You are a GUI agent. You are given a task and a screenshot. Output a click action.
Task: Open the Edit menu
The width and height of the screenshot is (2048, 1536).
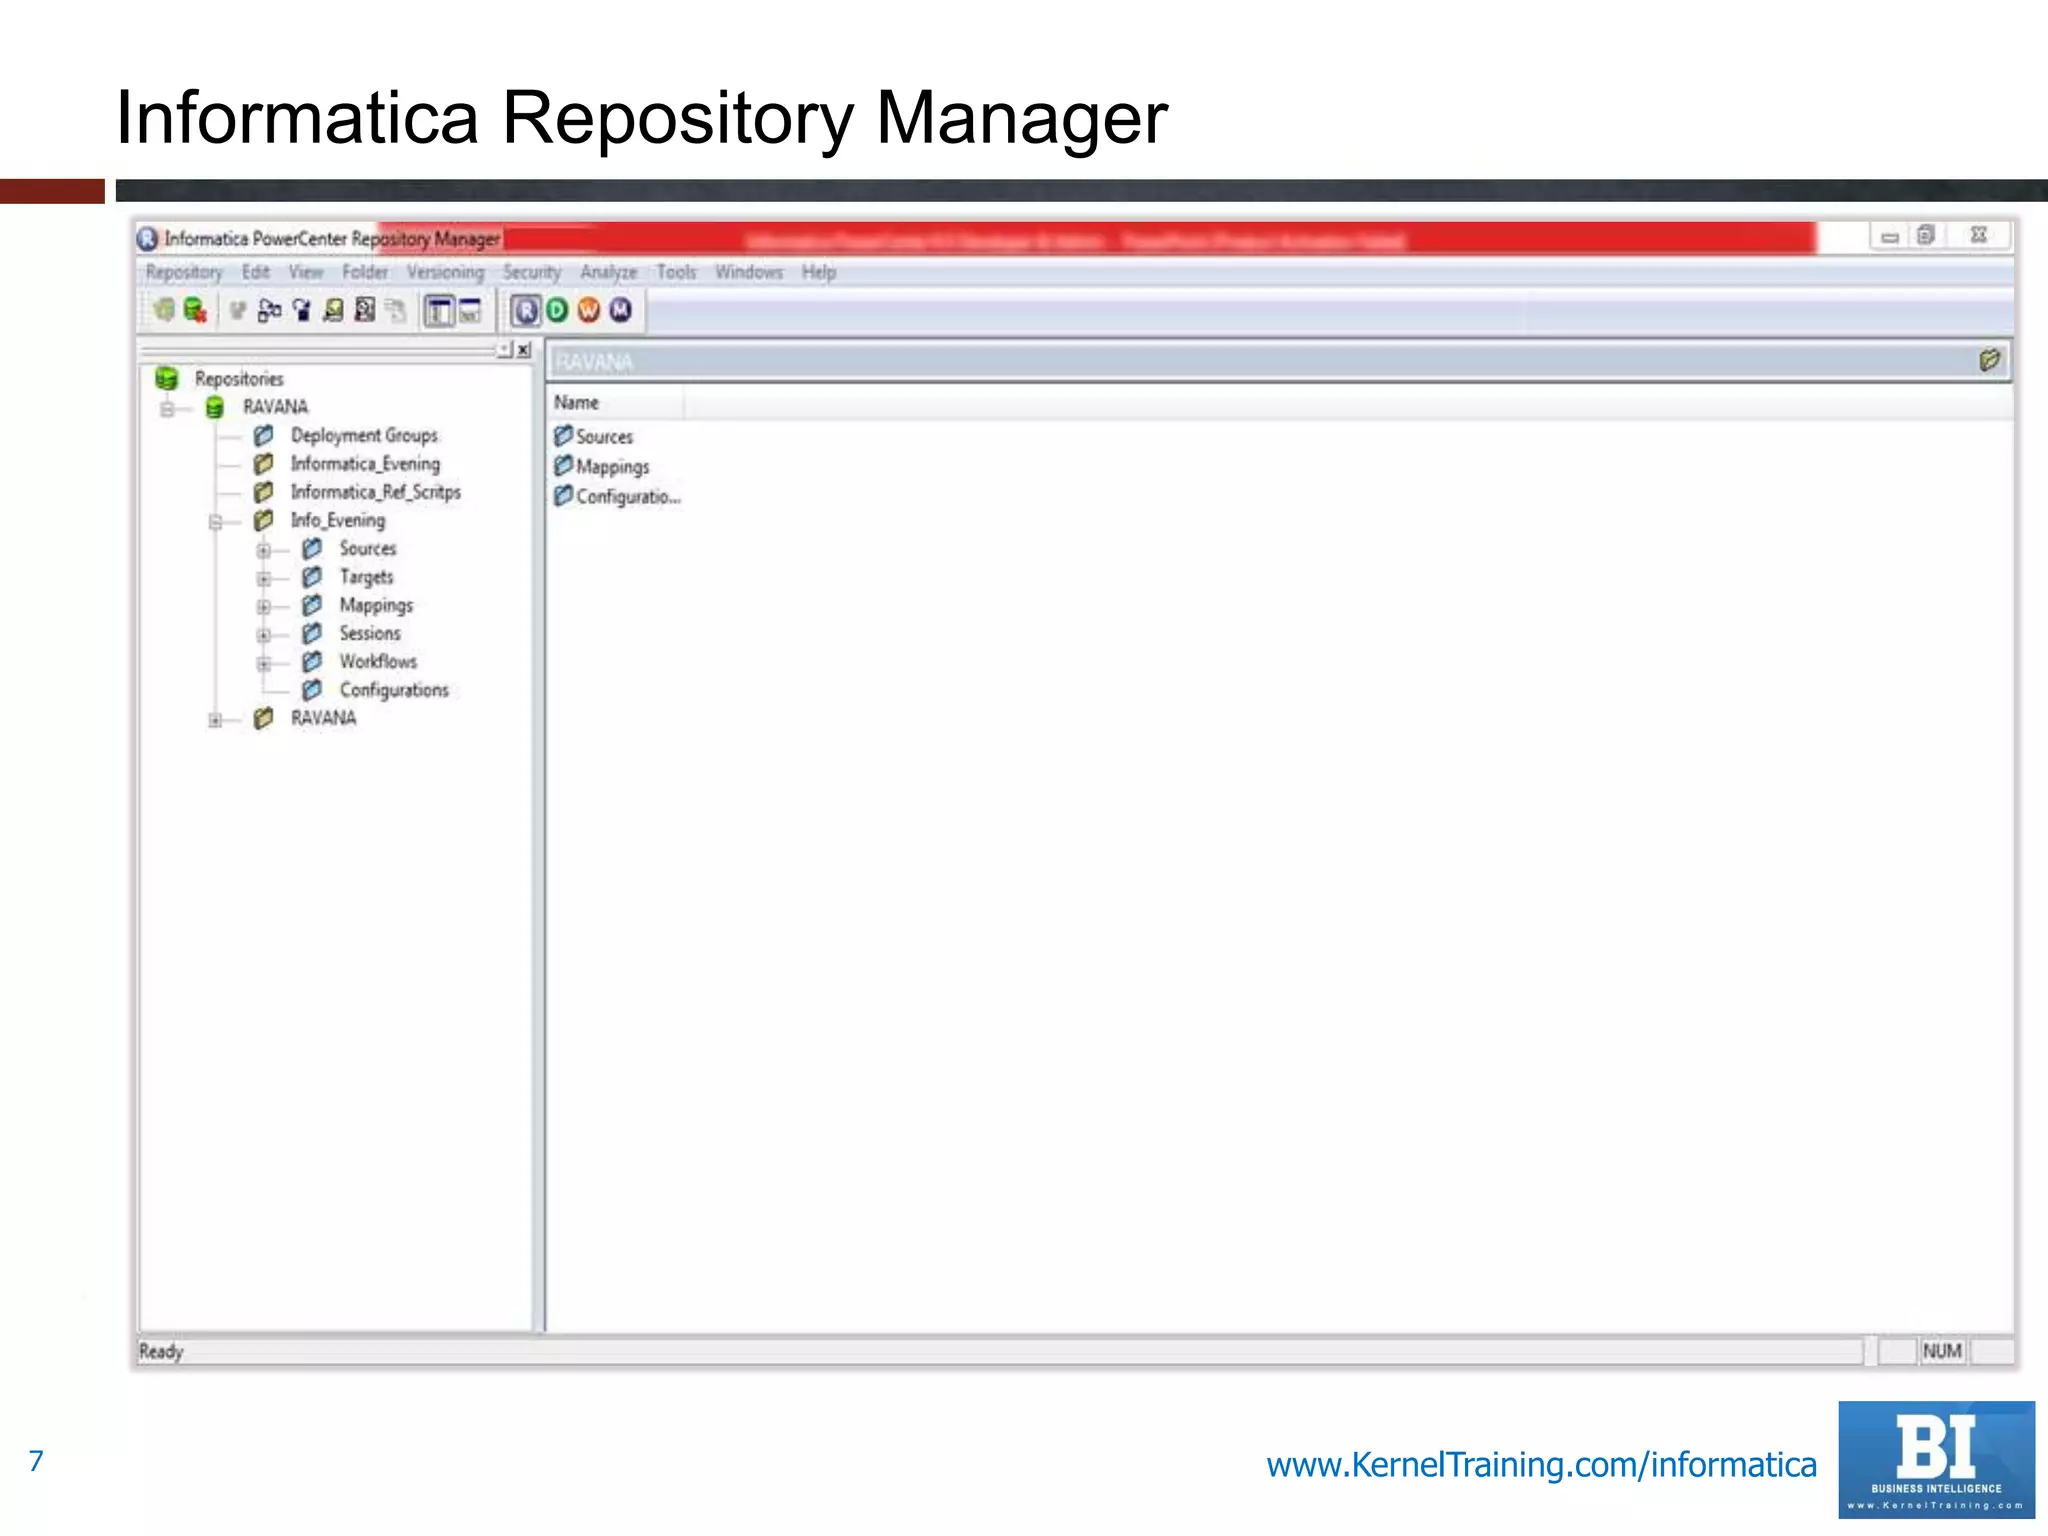(256, 272)
